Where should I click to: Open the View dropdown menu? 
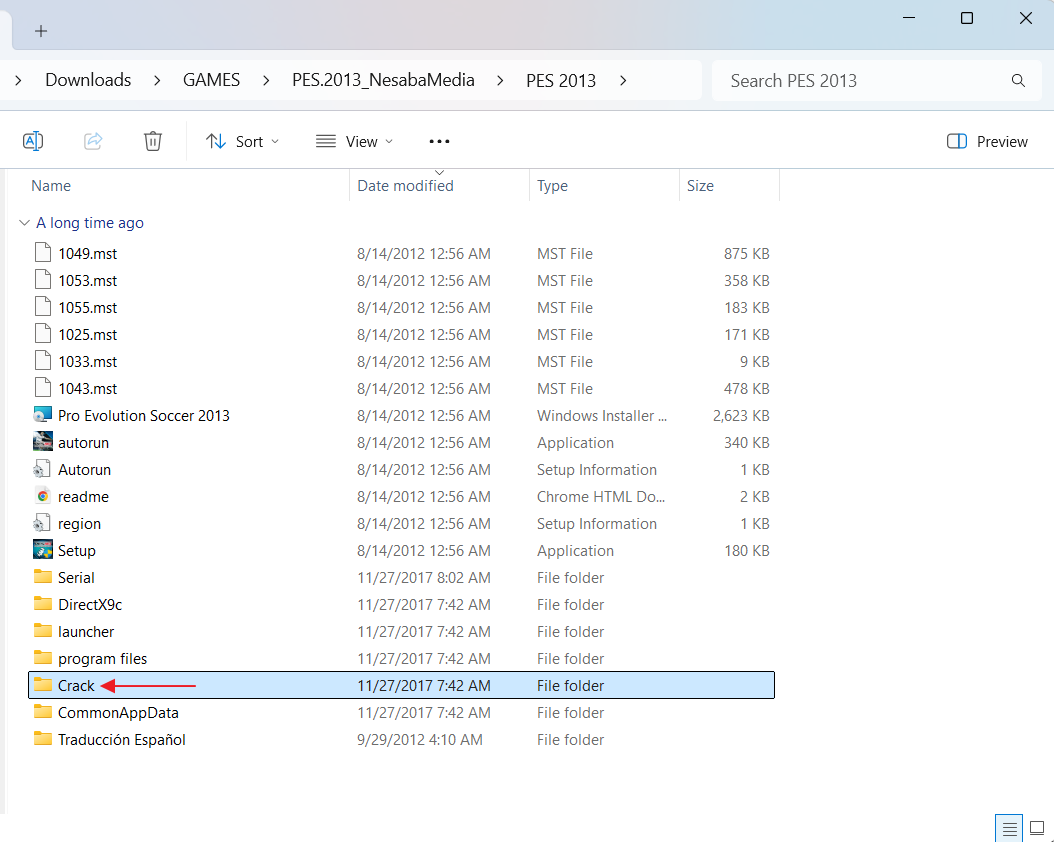(354, 141)
